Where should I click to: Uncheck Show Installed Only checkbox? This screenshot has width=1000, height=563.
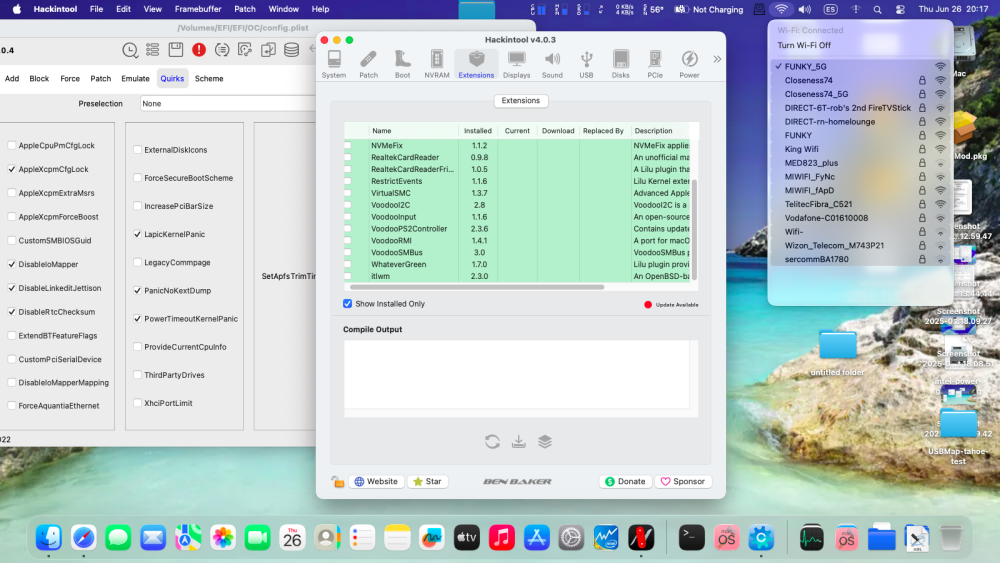point(348,303)
